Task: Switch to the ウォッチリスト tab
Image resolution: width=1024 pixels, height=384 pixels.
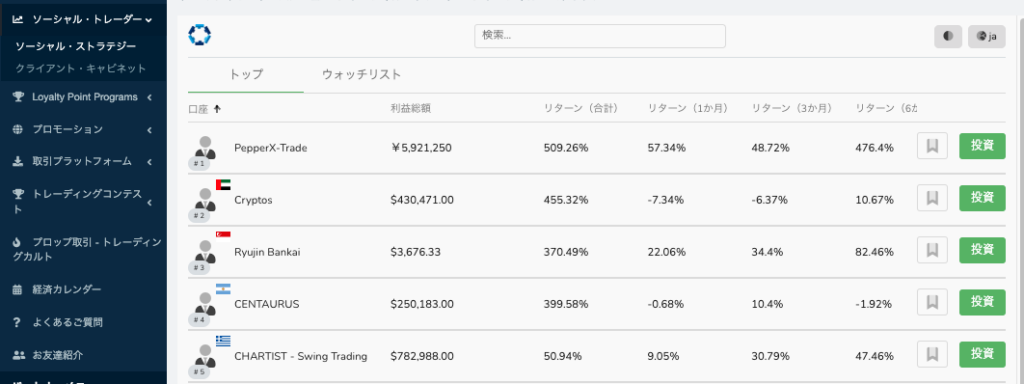Action: point(361,74)
